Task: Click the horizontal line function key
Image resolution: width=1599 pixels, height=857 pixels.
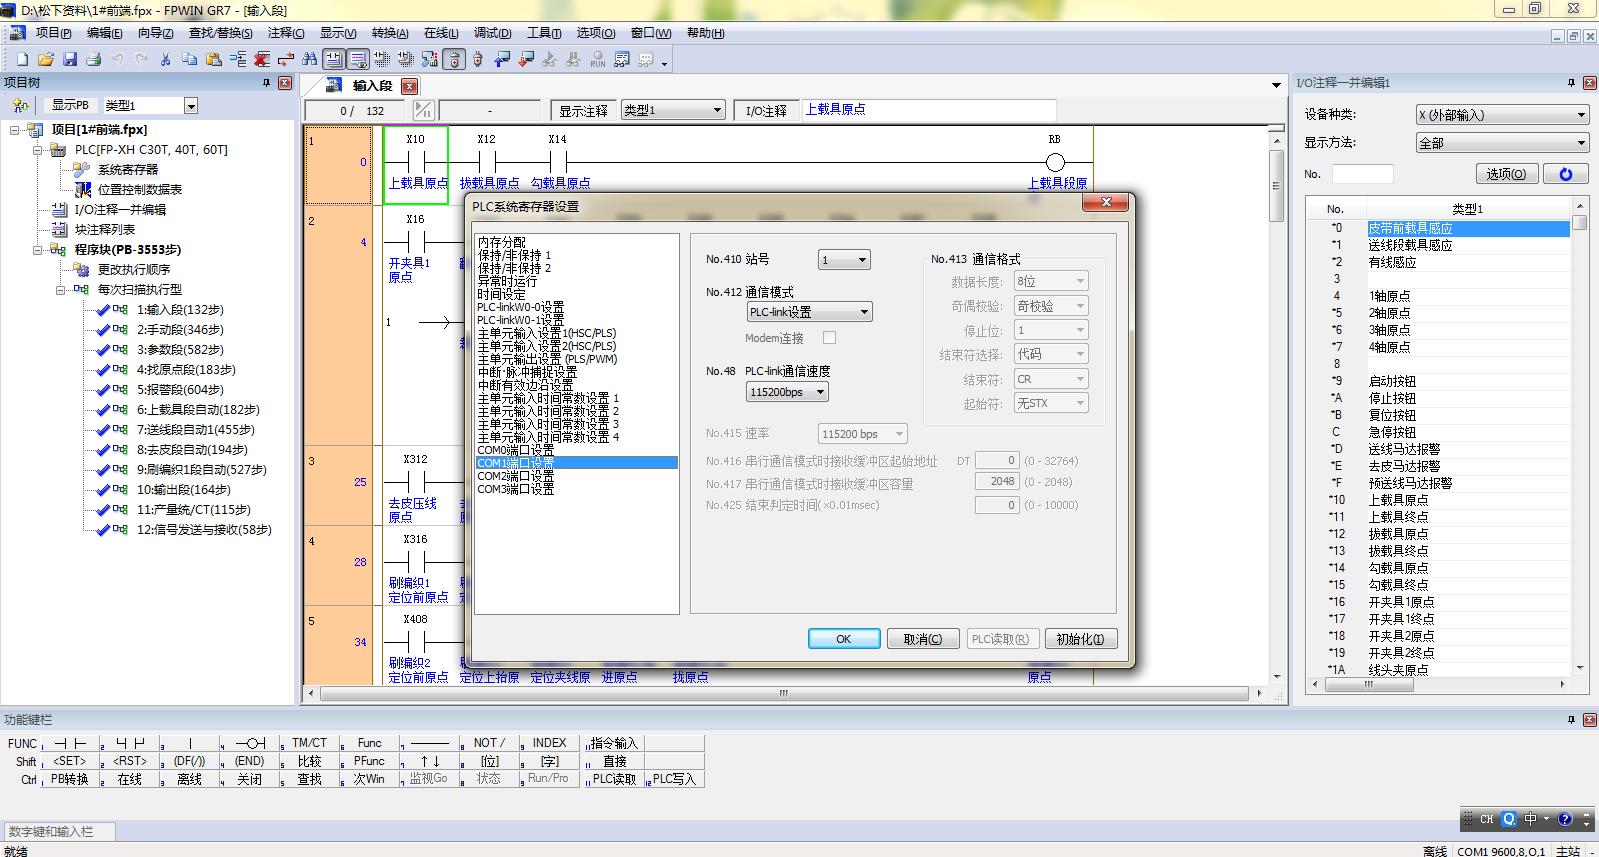Action: [430, 743]
